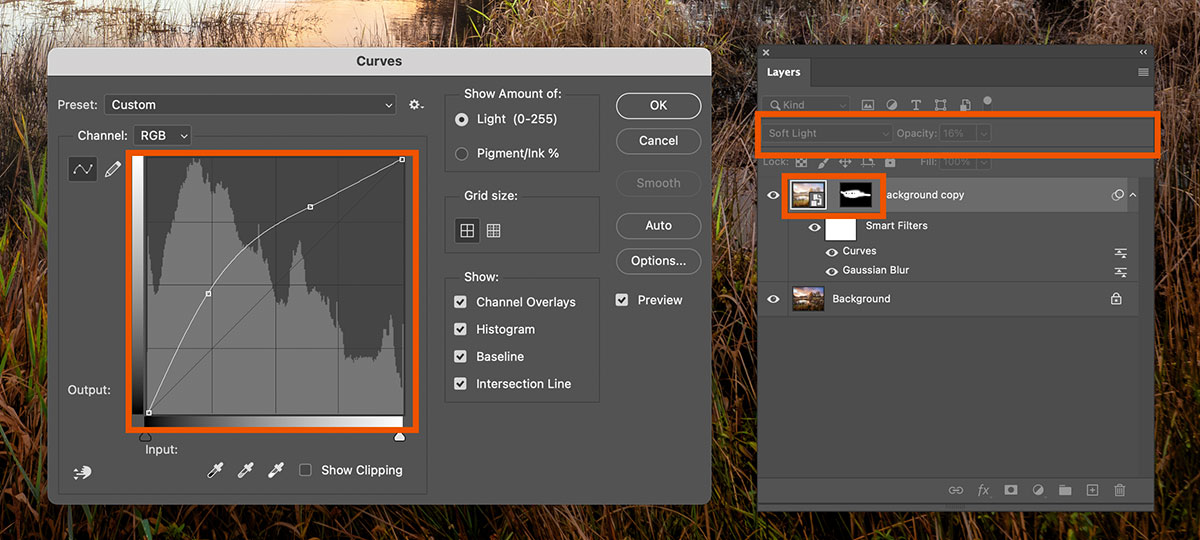The image size is (1200, 540).
Task: Open the Channel RGB dropdown
Action: (162, 135)
